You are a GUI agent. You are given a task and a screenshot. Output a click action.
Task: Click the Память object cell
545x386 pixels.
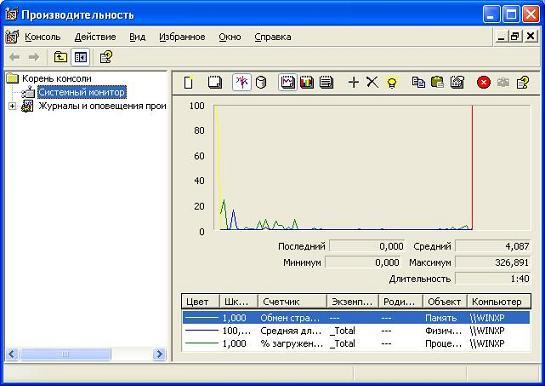pos(441,318)
